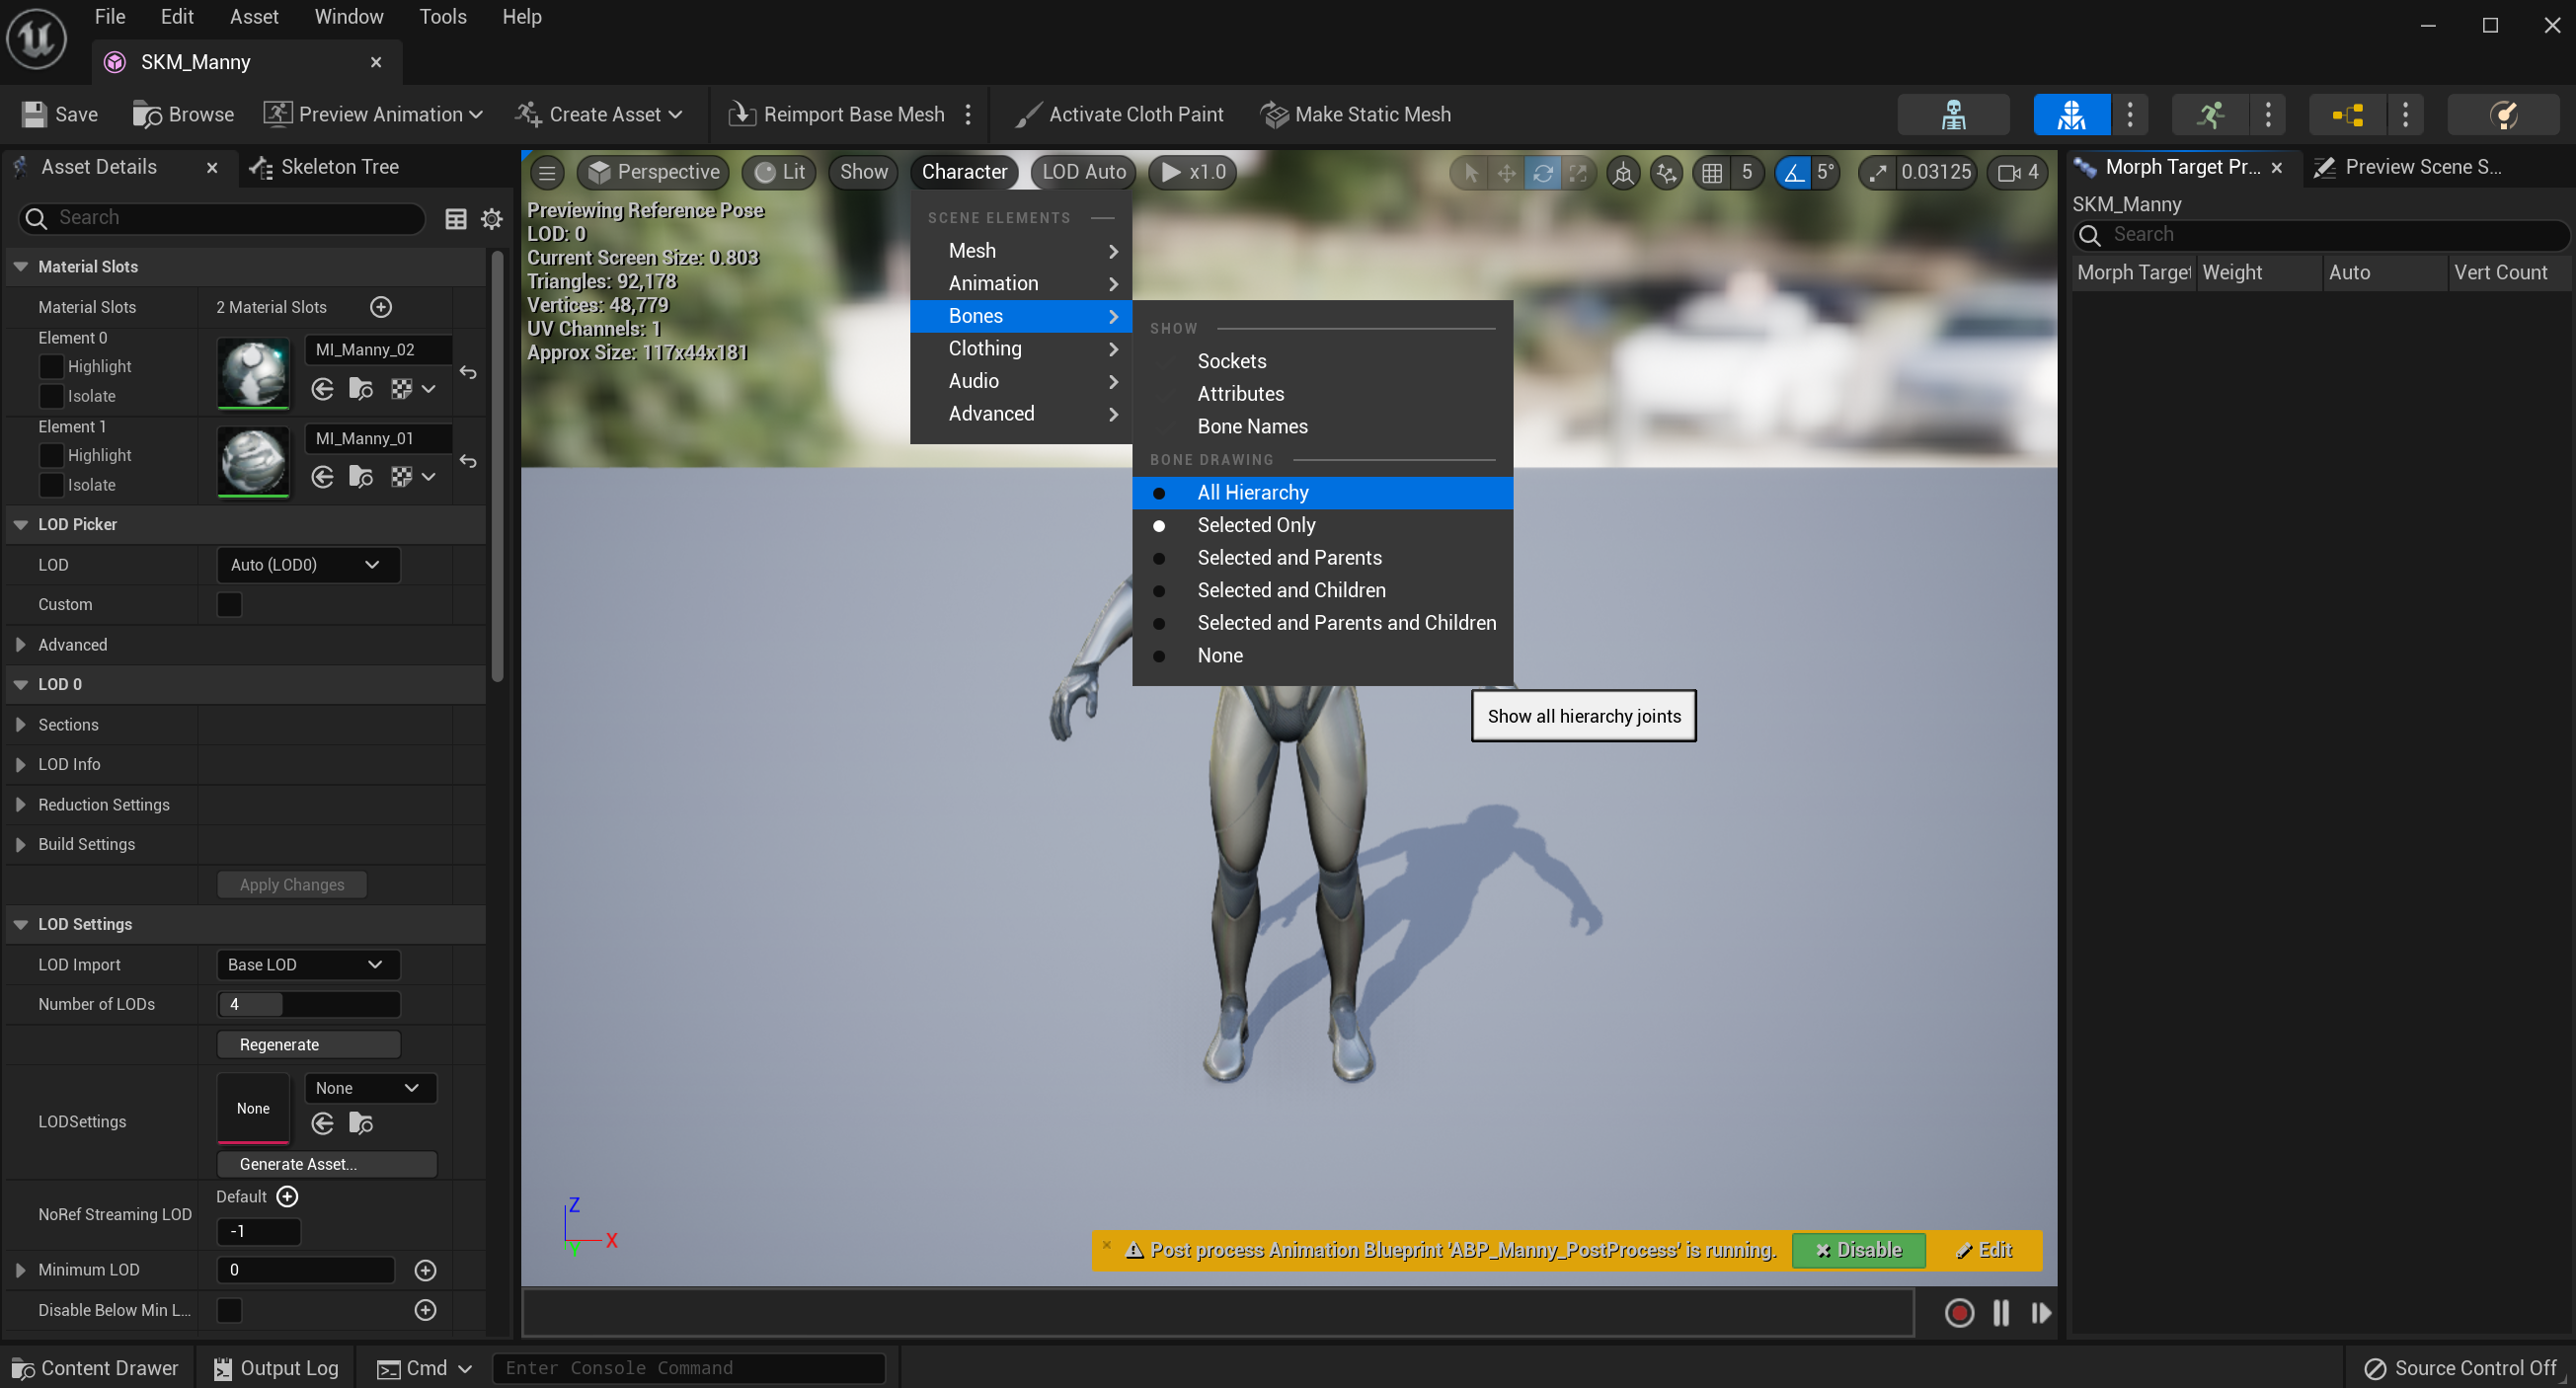The image size is (2576, 1388).
Task: Open the Mesh submenu
Action: coord(1021,251)
